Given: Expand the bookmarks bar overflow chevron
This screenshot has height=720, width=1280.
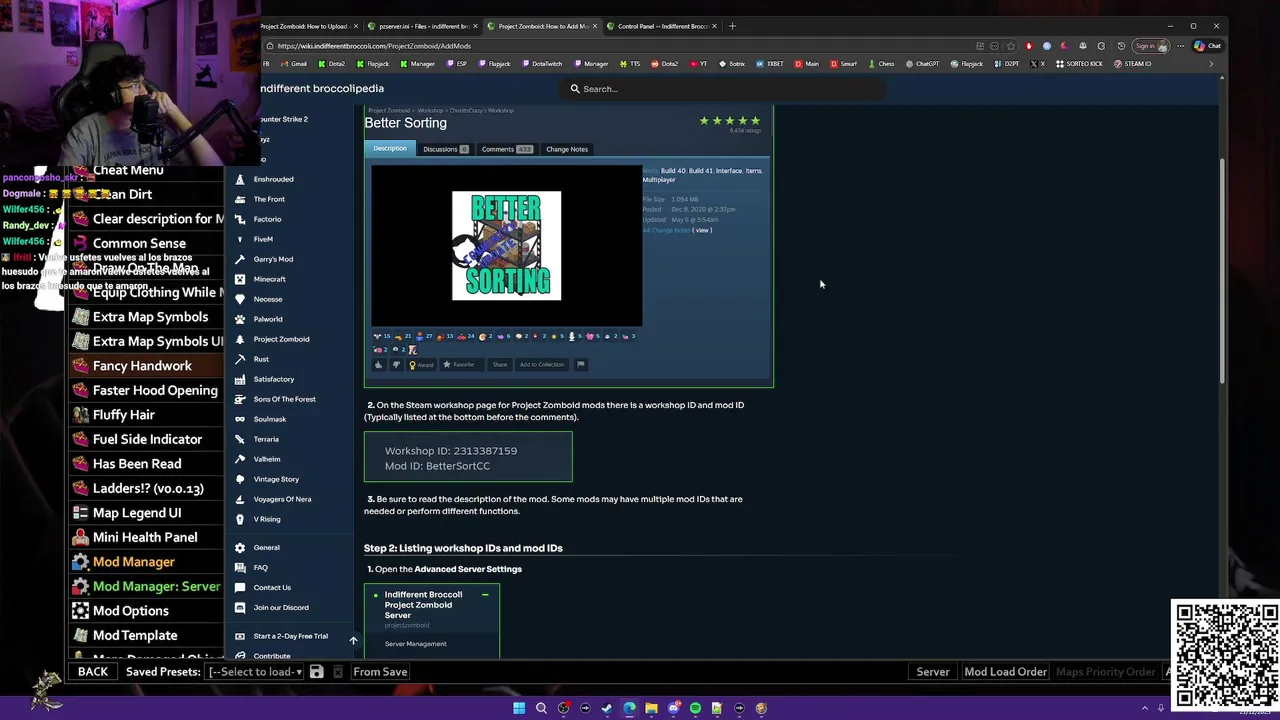Looking at the screenshot, I should click(1211, 64).
